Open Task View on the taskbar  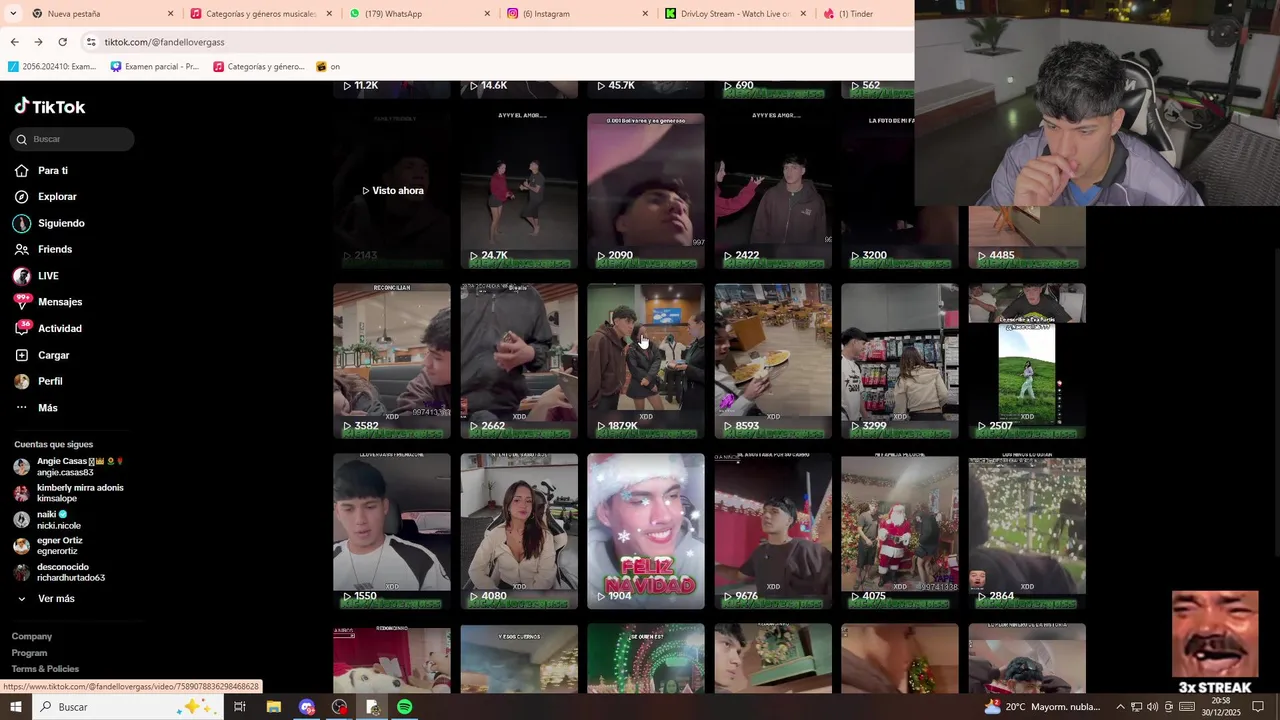(x=240, y=707)
